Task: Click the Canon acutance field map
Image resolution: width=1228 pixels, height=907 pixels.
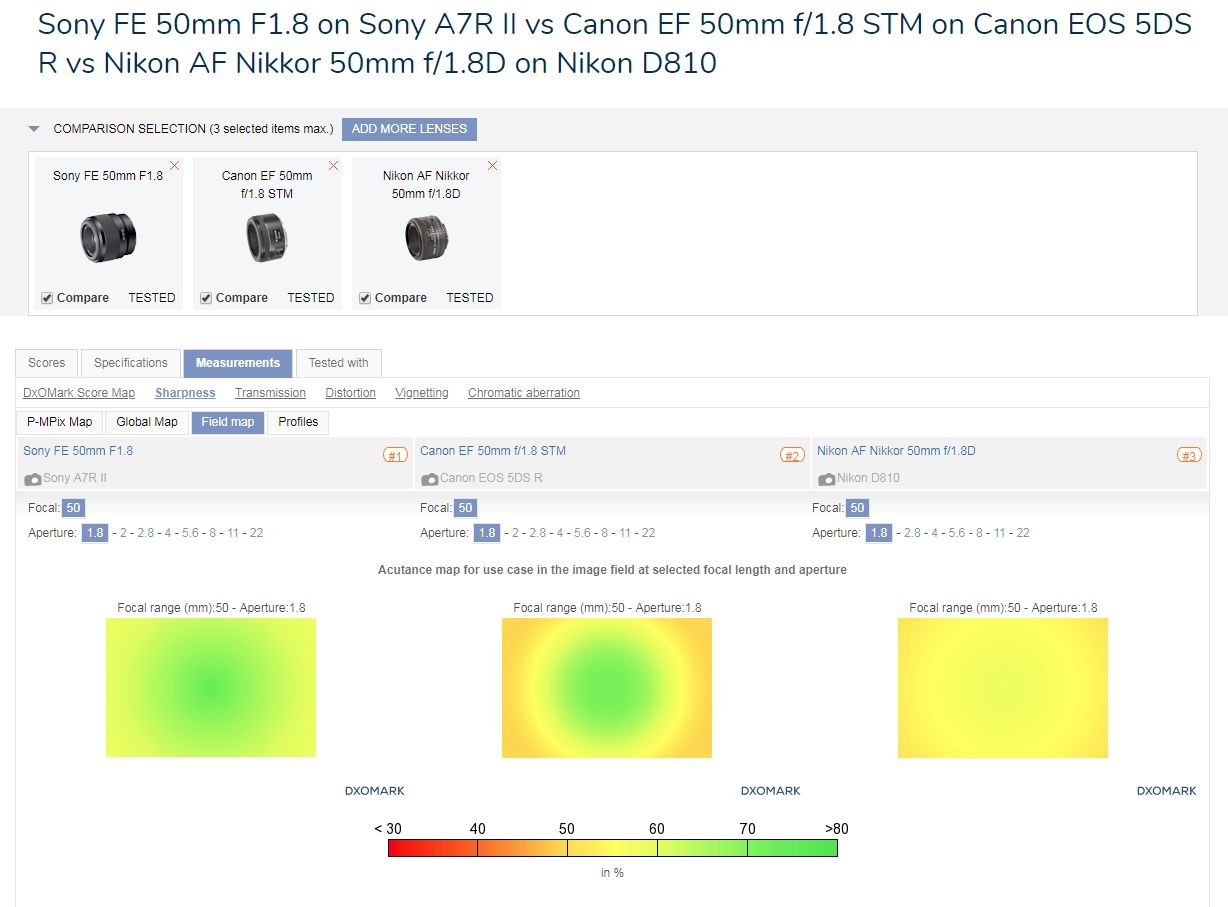Action: coord(607,687)
